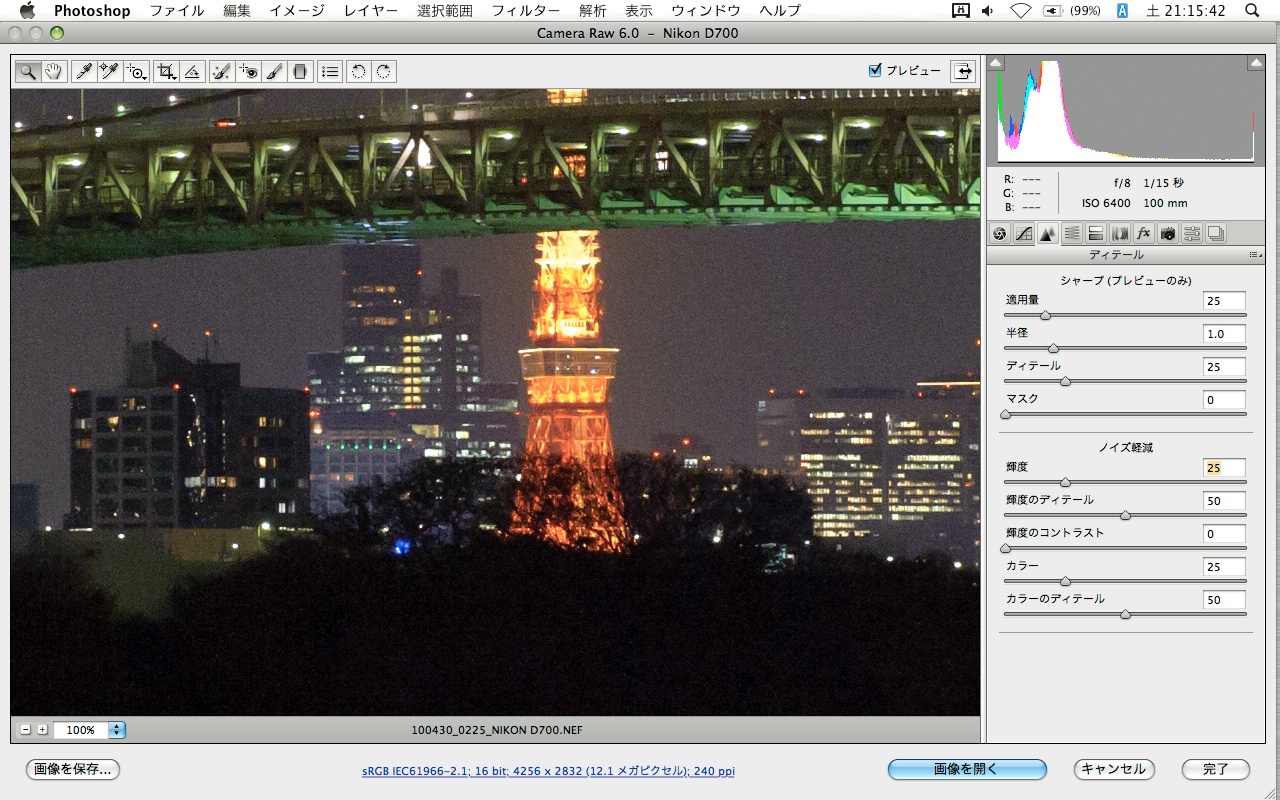This screenshot has width=1280, height=800.
Task: Pick the White Balance eyedropper tool
Action: coord(82,71)
